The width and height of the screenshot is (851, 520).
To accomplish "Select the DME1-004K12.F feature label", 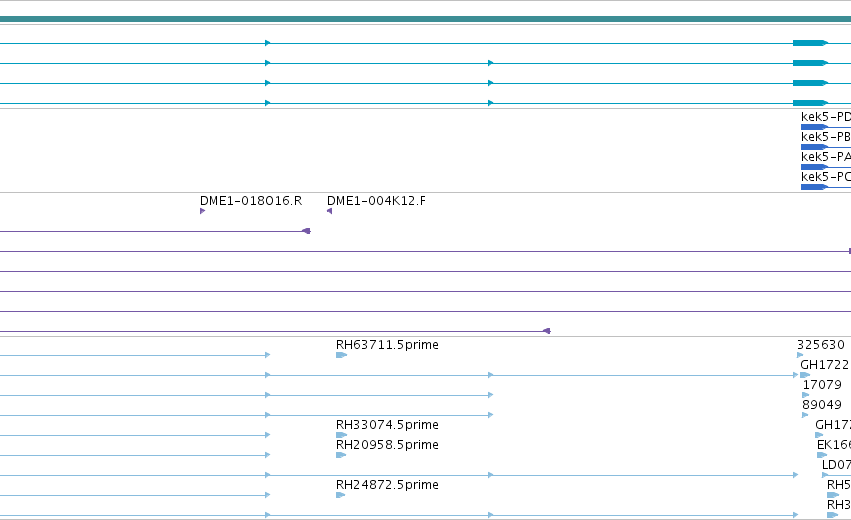I will pos(376,201).
